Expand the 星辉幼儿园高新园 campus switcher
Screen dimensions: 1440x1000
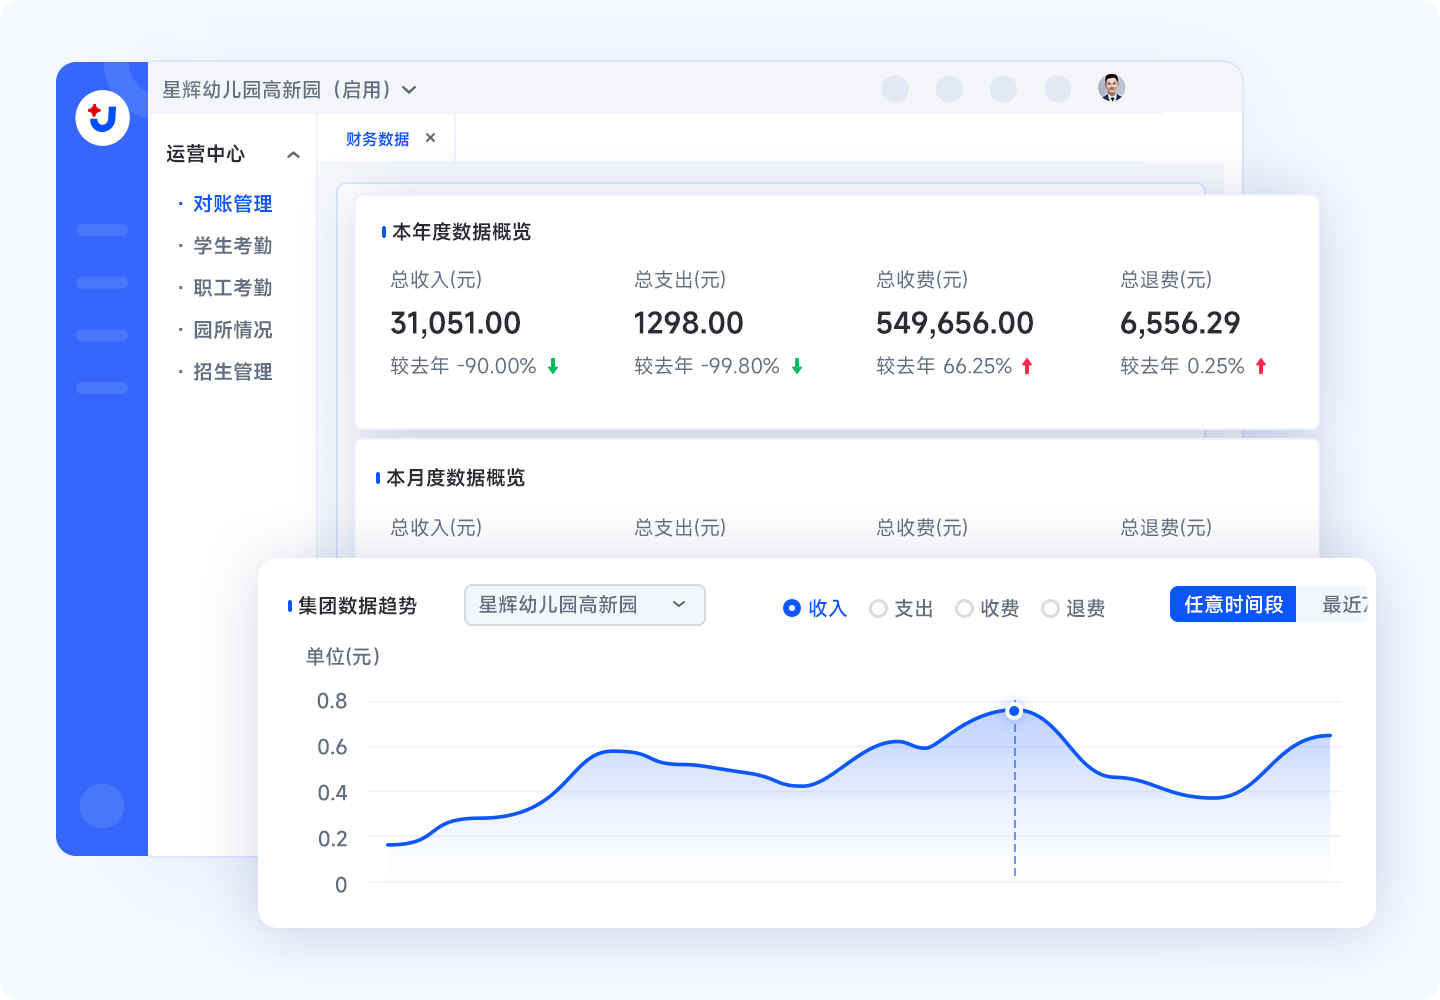pos(290,90)
